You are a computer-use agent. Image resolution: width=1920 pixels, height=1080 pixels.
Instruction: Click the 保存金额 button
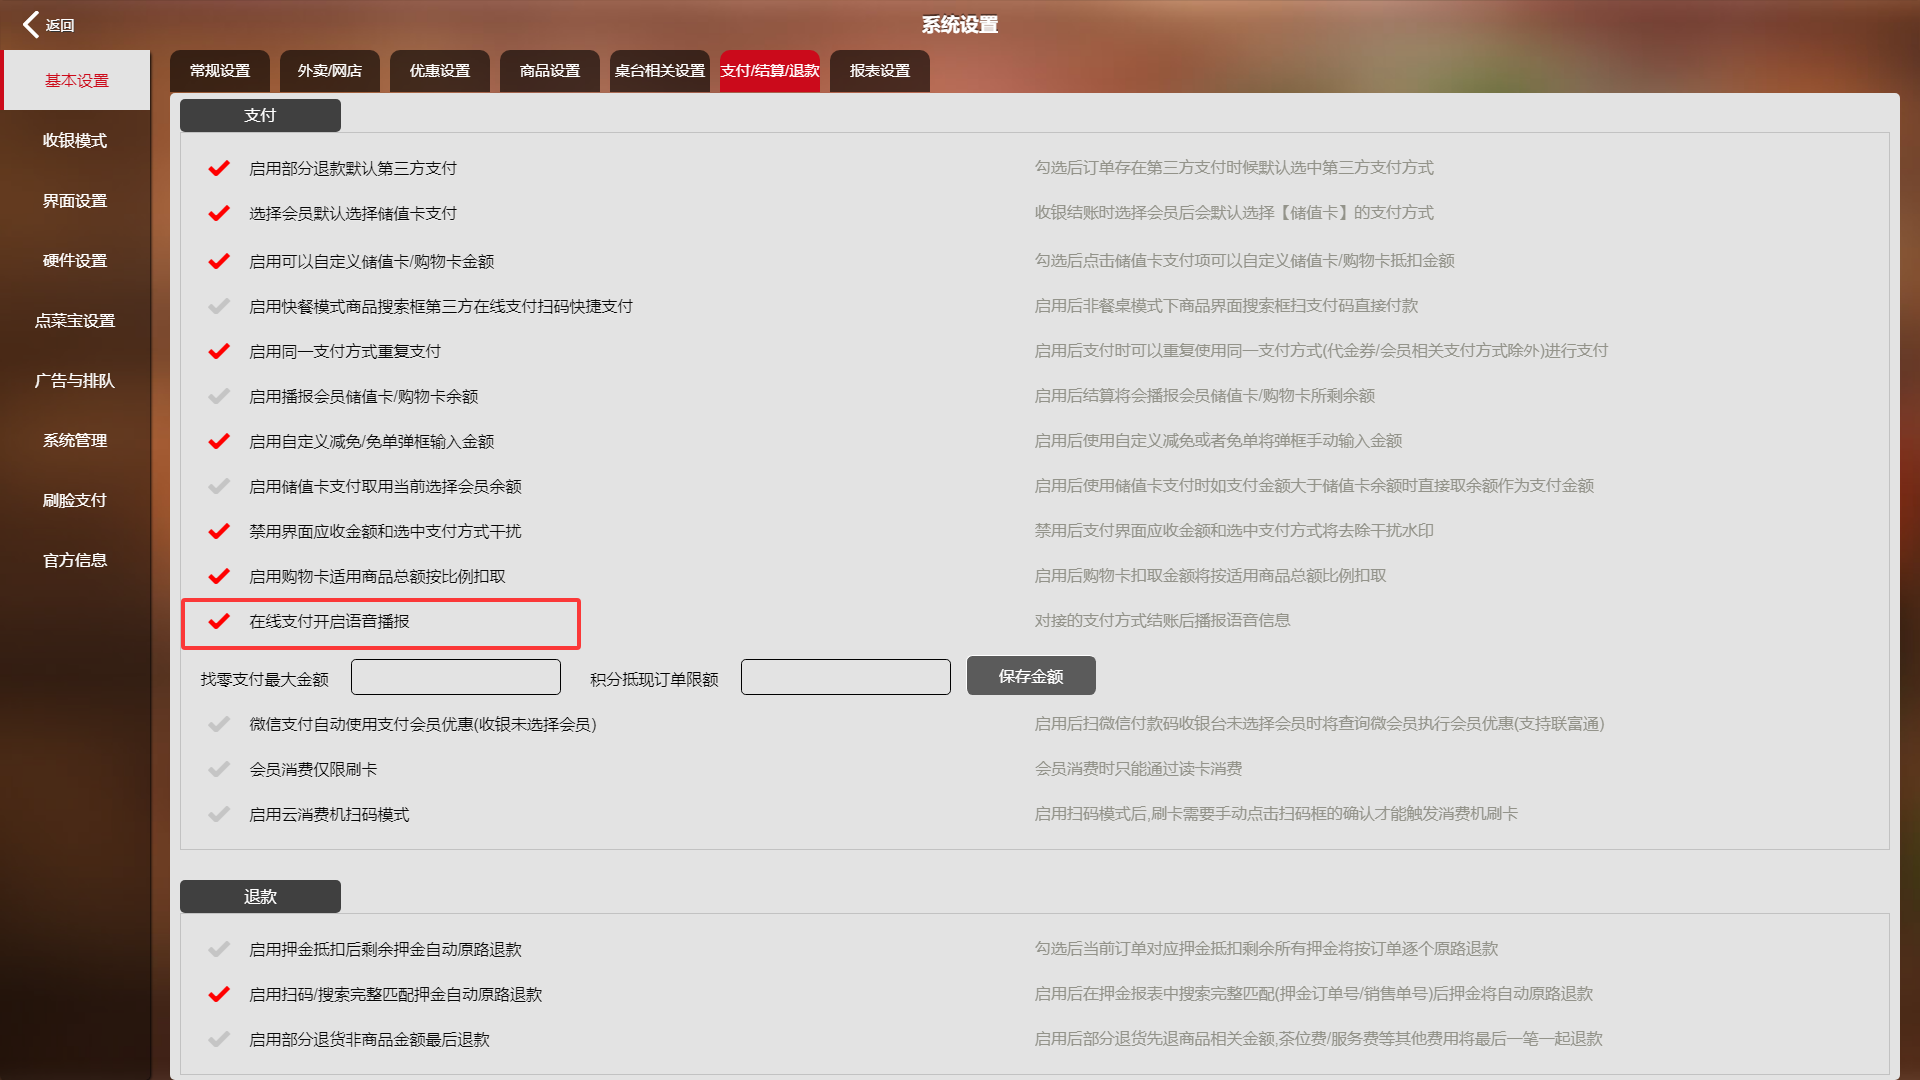click(x=1031, y=676)
